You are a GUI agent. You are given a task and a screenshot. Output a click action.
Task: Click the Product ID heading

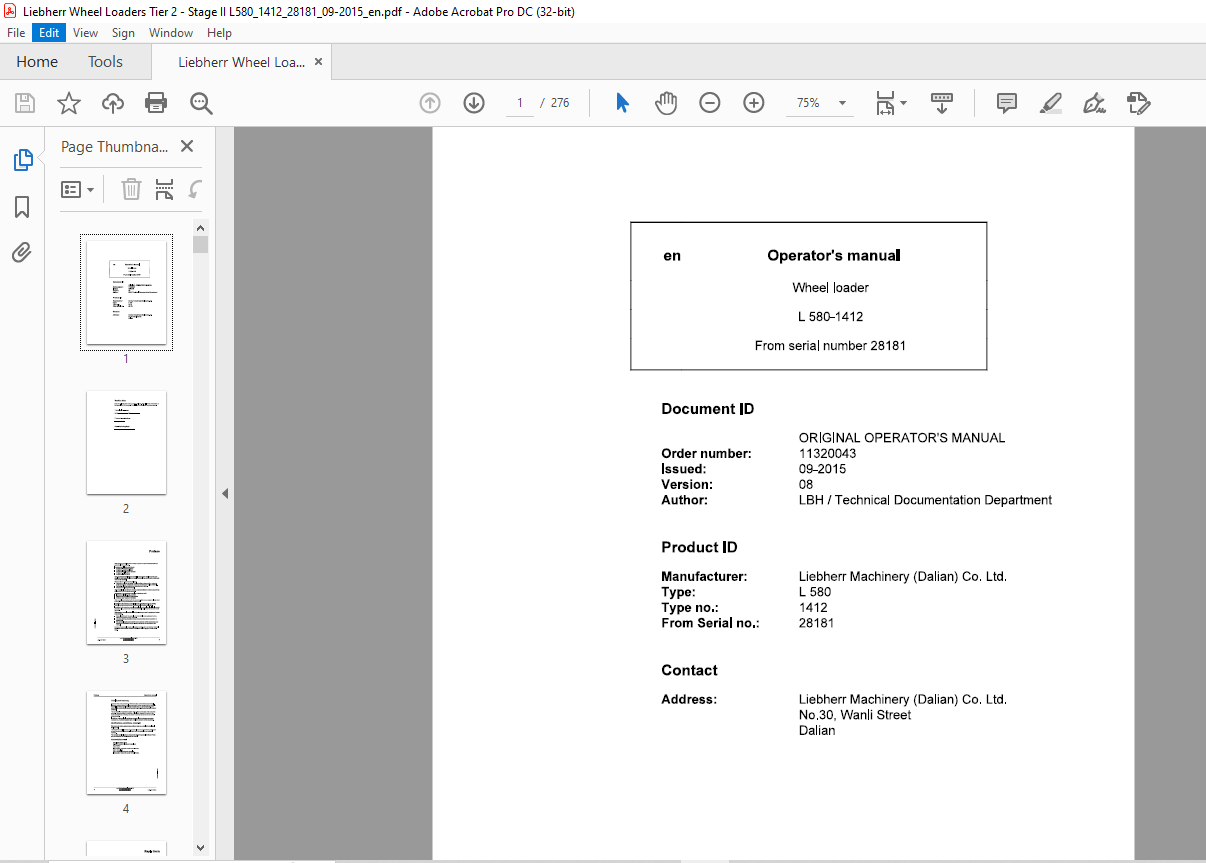tap(700, 547)
